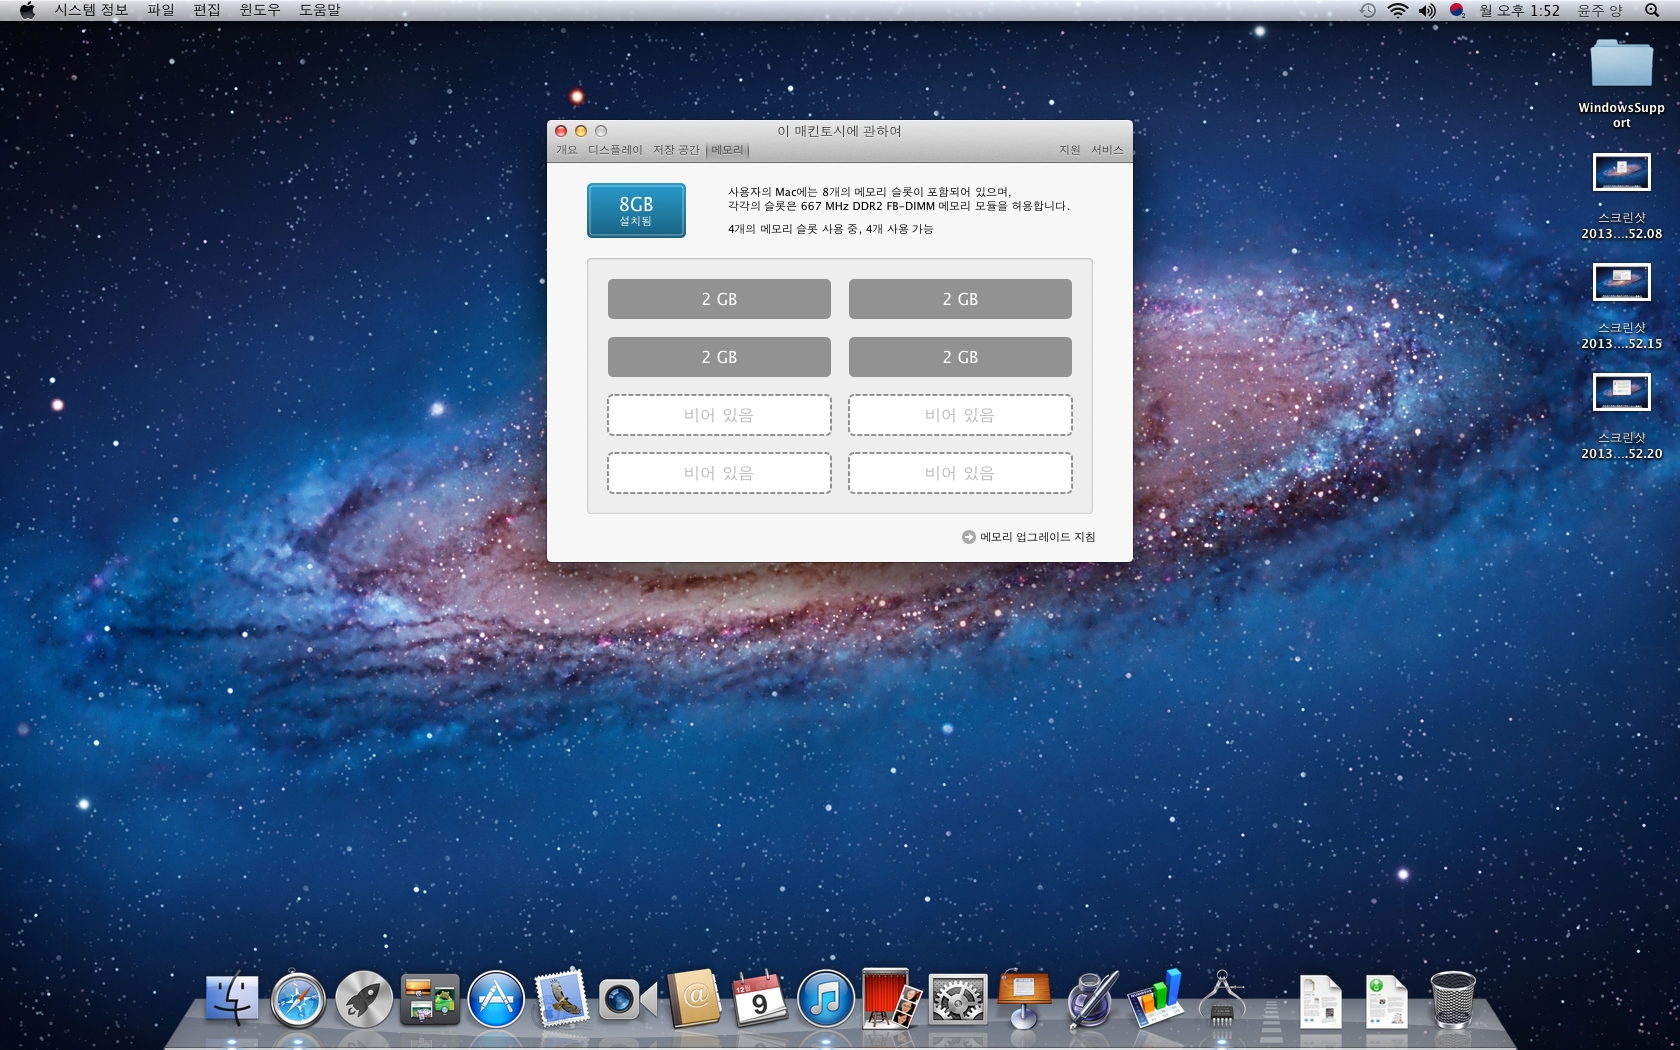The height and width of the screenshot is (1050, 1680).
Task: Select the WindowsSupport folder on desktop
Action: click(x=1621, y=66)
